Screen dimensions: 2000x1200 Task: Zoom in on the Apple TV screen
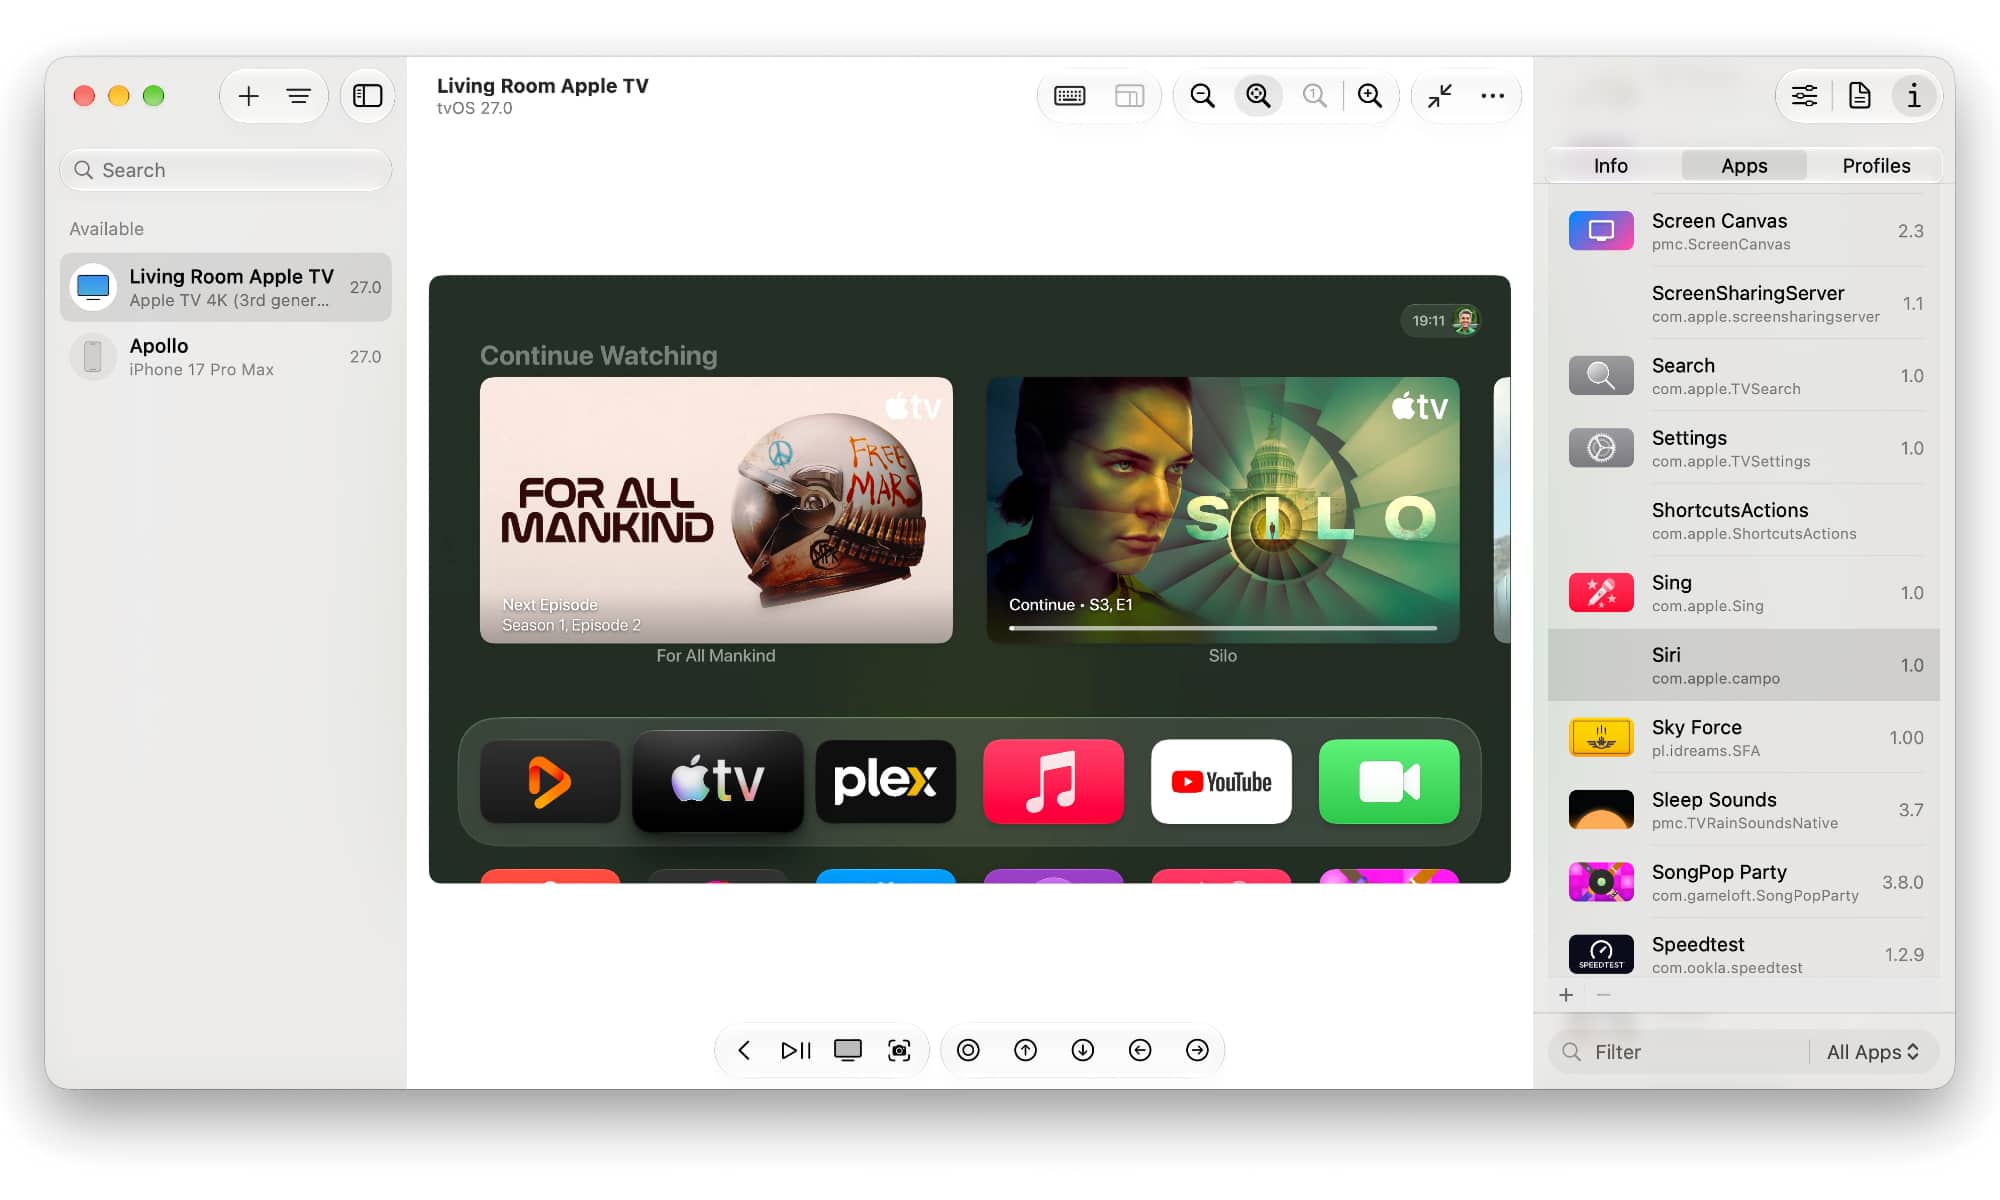(1370, 96)
